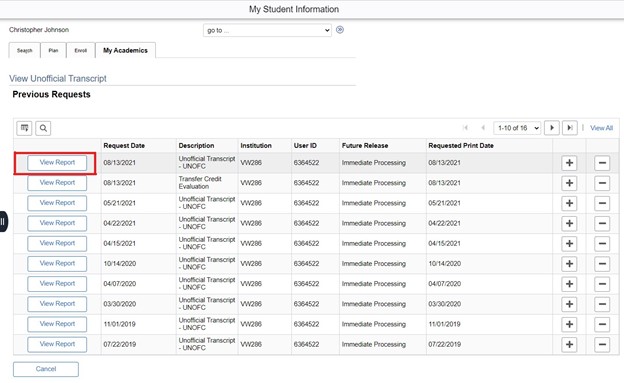Image resolution: width=624 pixels, height=383 pixels.
Task: Click the Previous Requests heading
Action: (51, 94)
